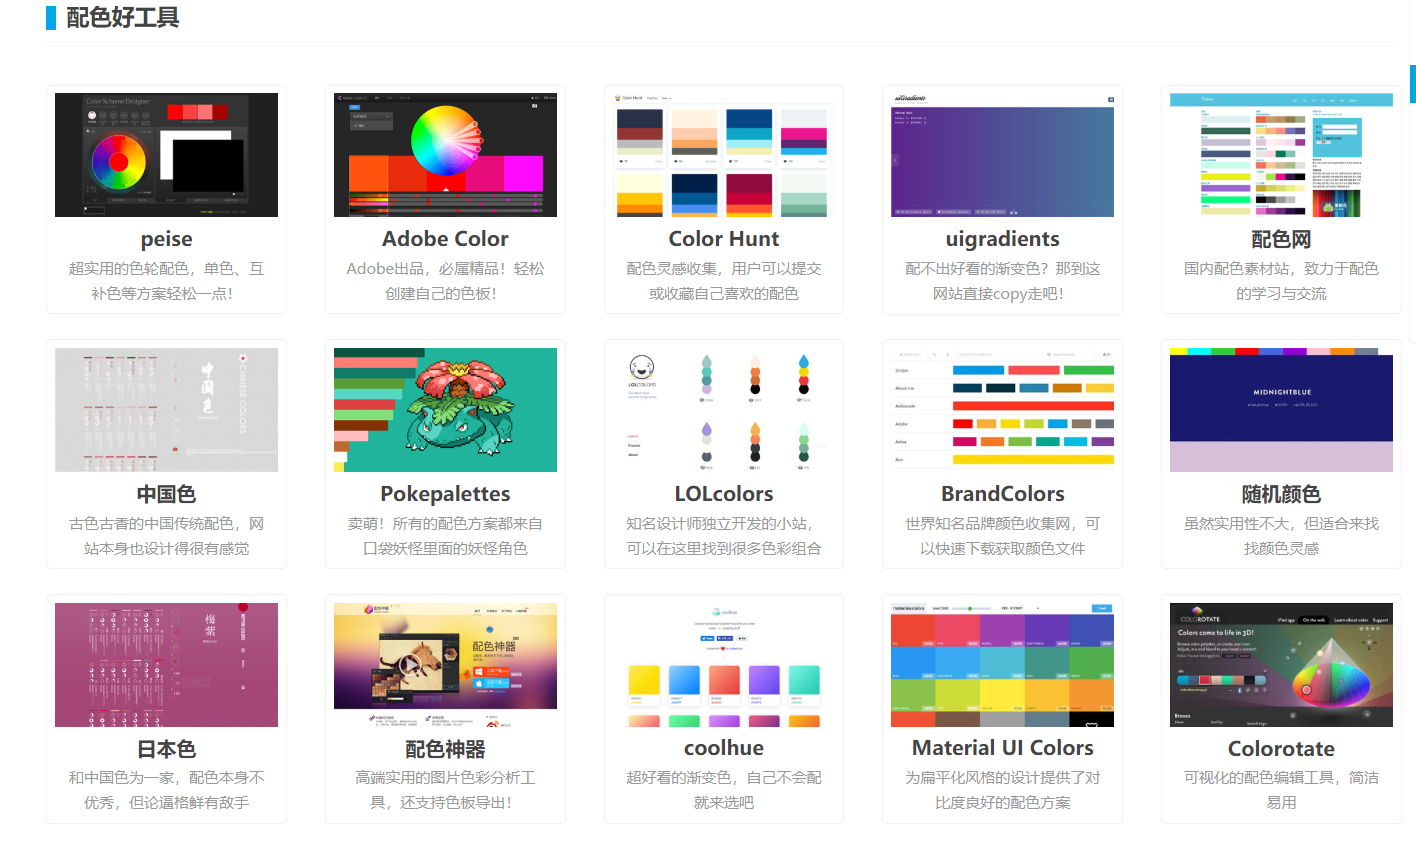Open the 配色神器 title link
1416x841 pixels.
click(x=445, y=749)
